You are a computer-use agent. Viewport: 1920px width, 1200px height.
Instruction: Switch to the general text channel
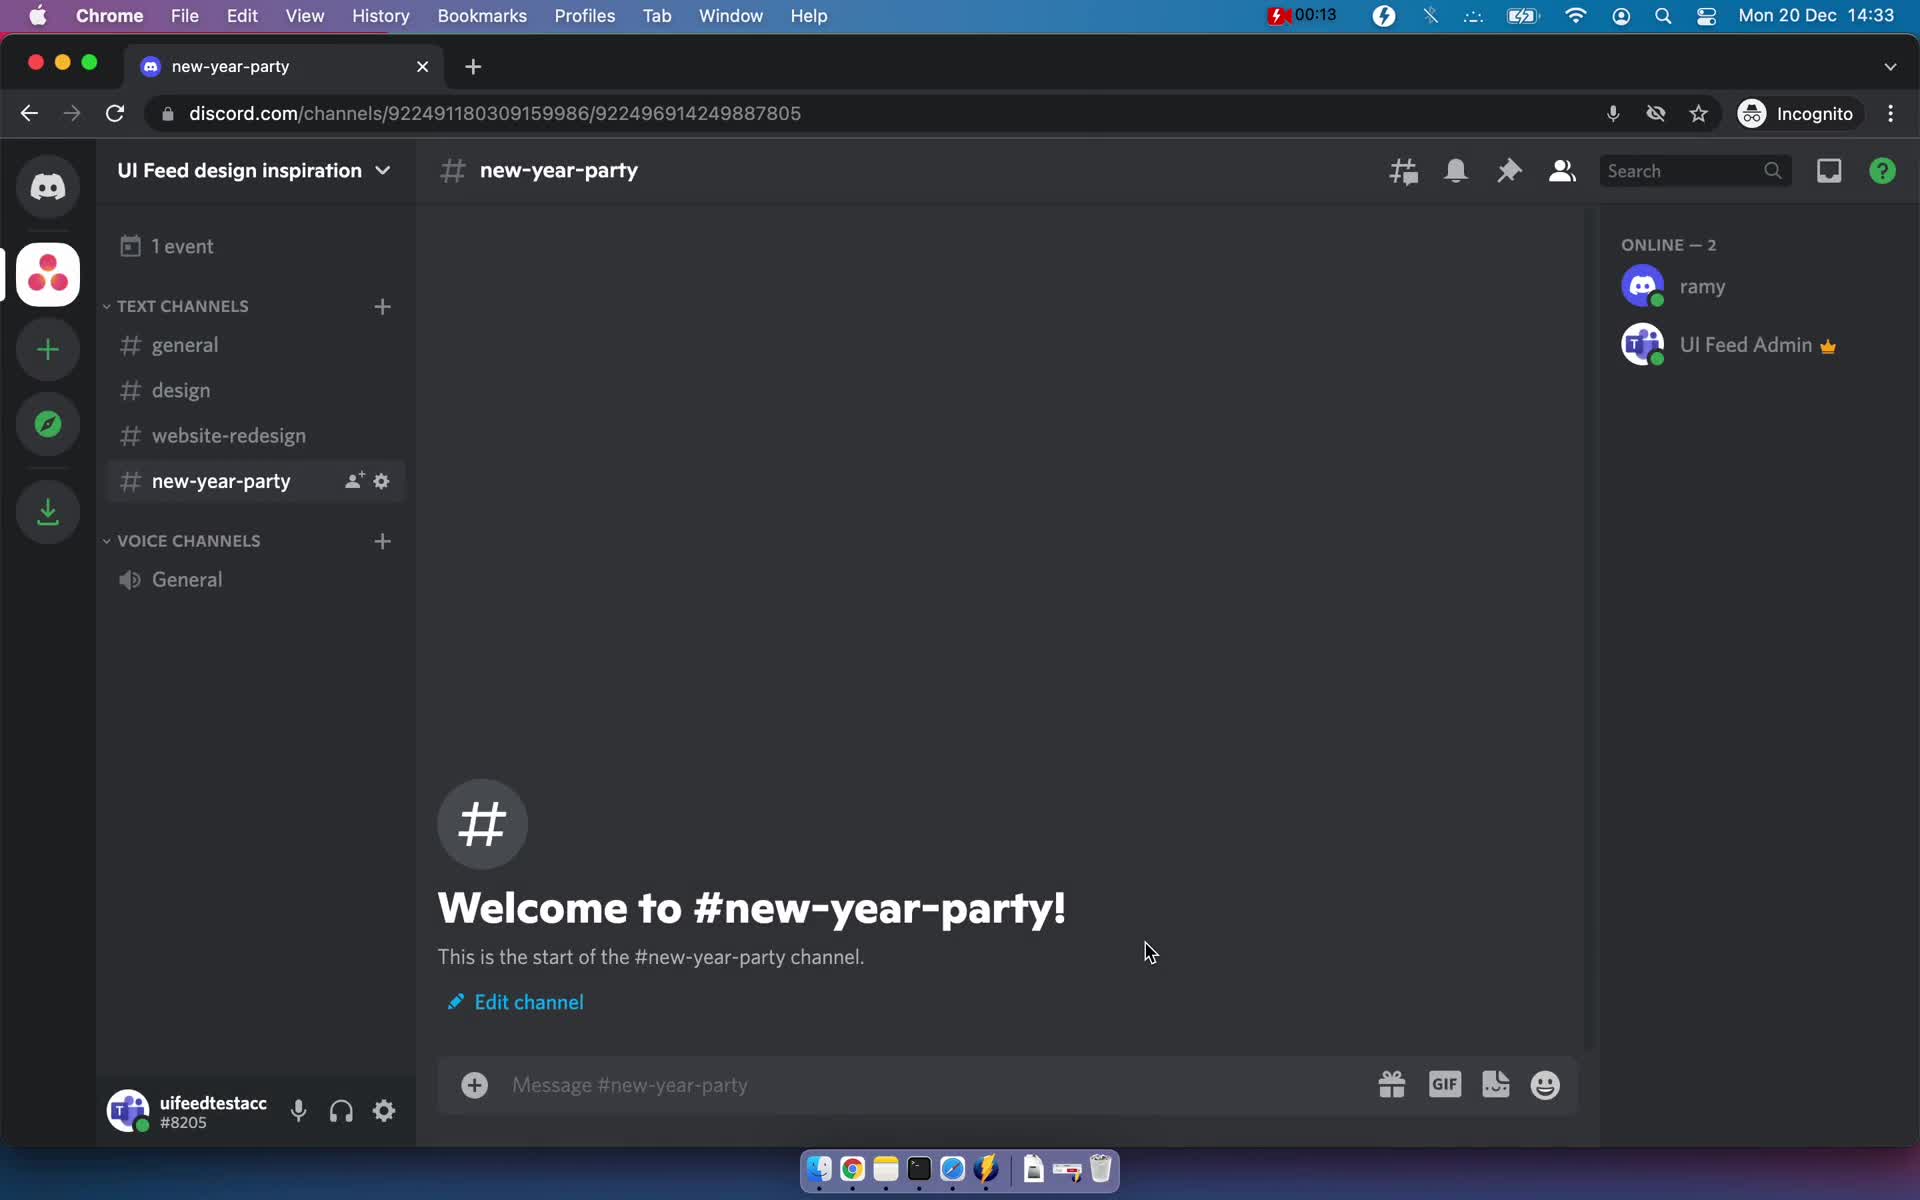[255, 345]
